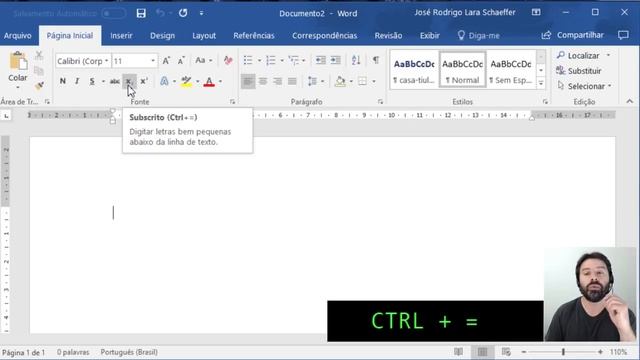The width and height of the screenshot is (640, 360).
Task: Switch to the Exibir tab
Action: tap(430, 36)
